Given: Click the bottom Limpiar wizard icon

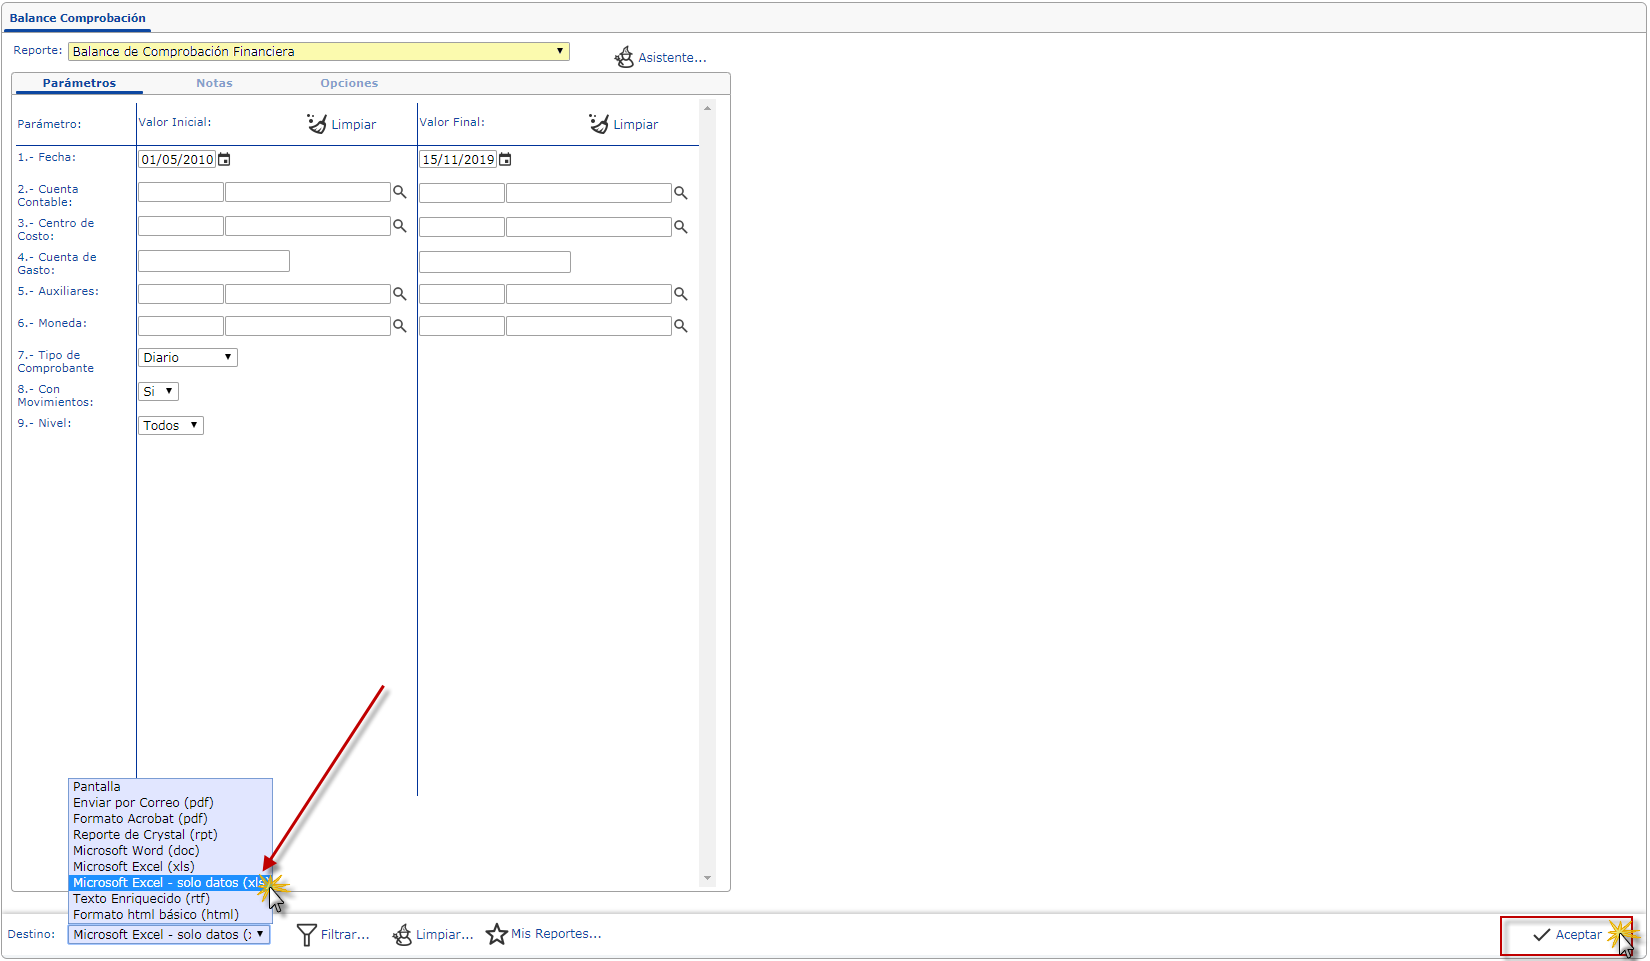Looking at the screenshot, I should 402,935.
